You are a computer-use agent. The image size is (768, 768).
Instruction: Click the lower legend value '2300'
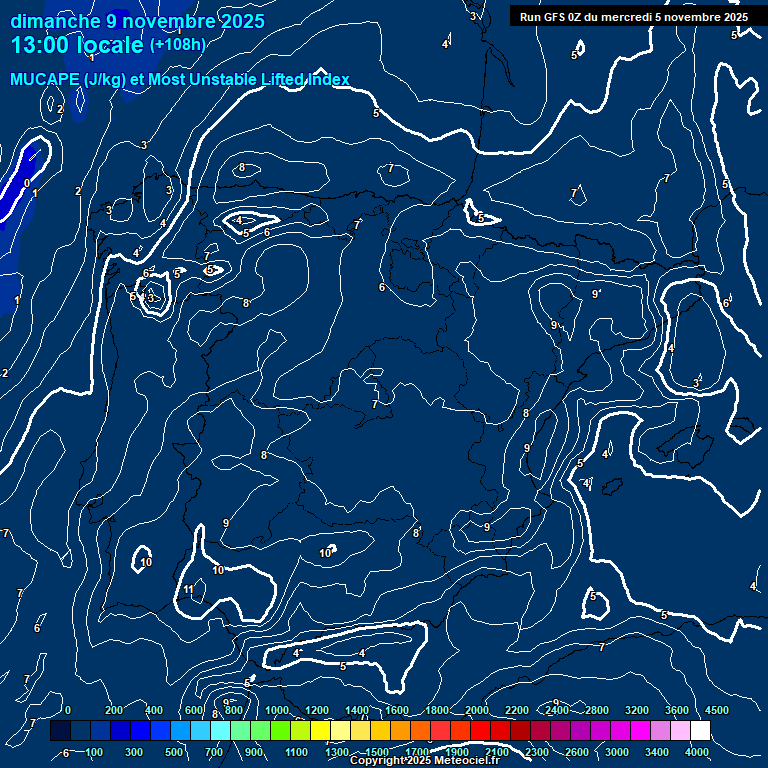(537, 752)
